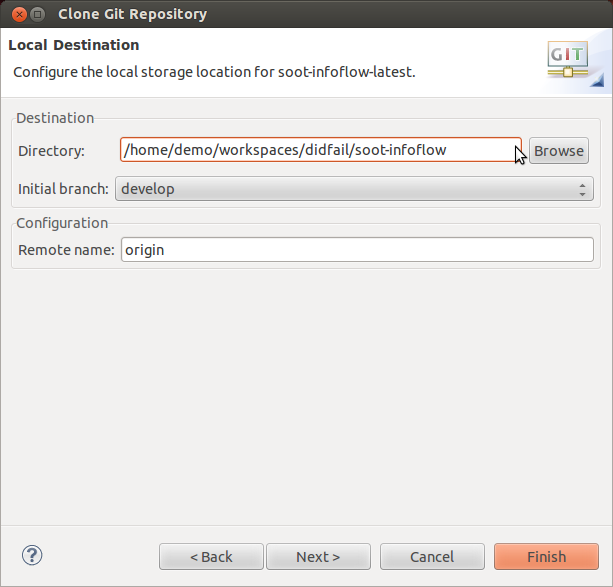
Task: Click the storage location description text
Action: (213, 72)
